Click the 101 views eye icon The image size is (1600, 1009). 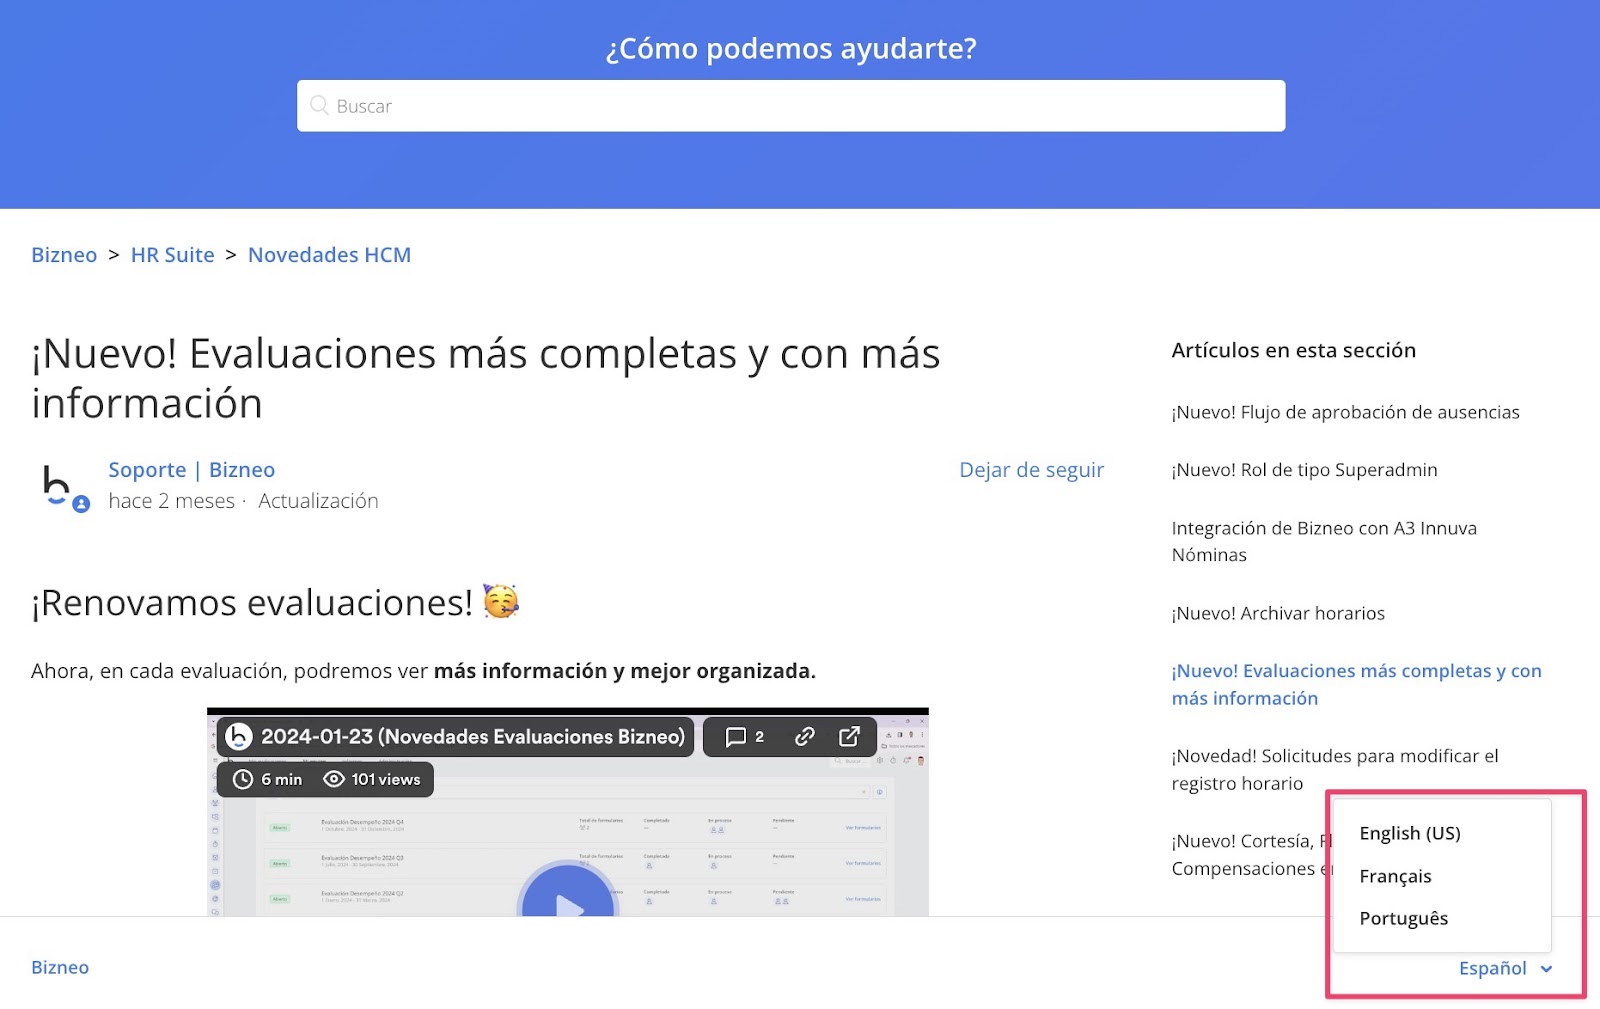click(334, 779)
